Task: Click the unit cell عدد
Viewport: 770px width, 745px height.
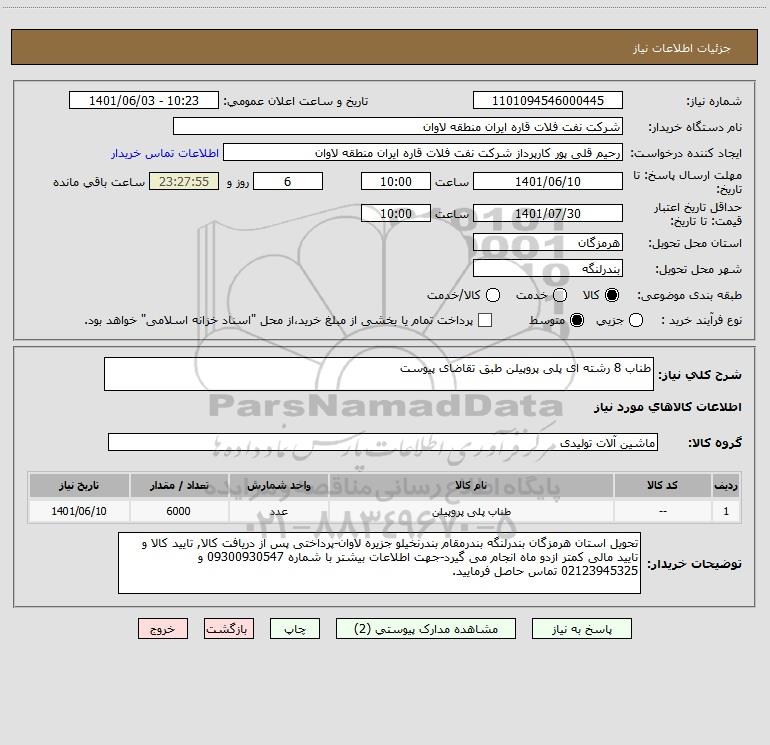Action: [278, 511]
